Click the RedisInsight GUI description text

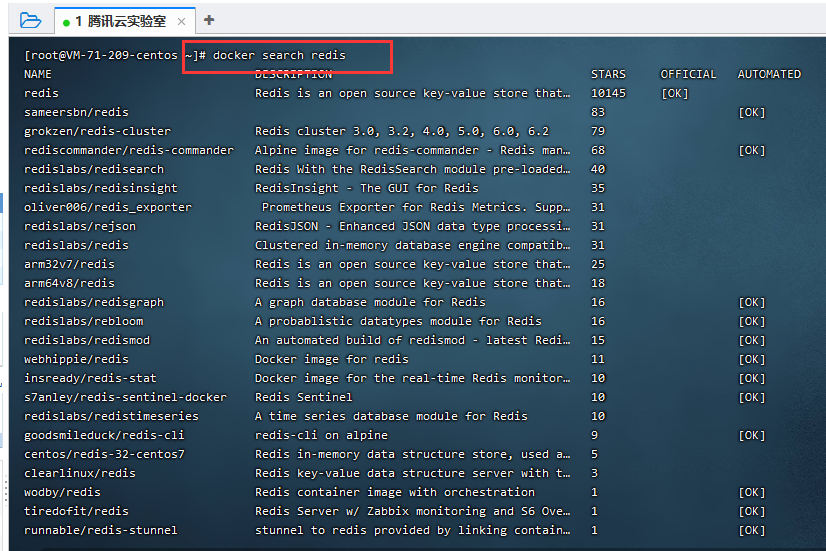coord(367,188)
